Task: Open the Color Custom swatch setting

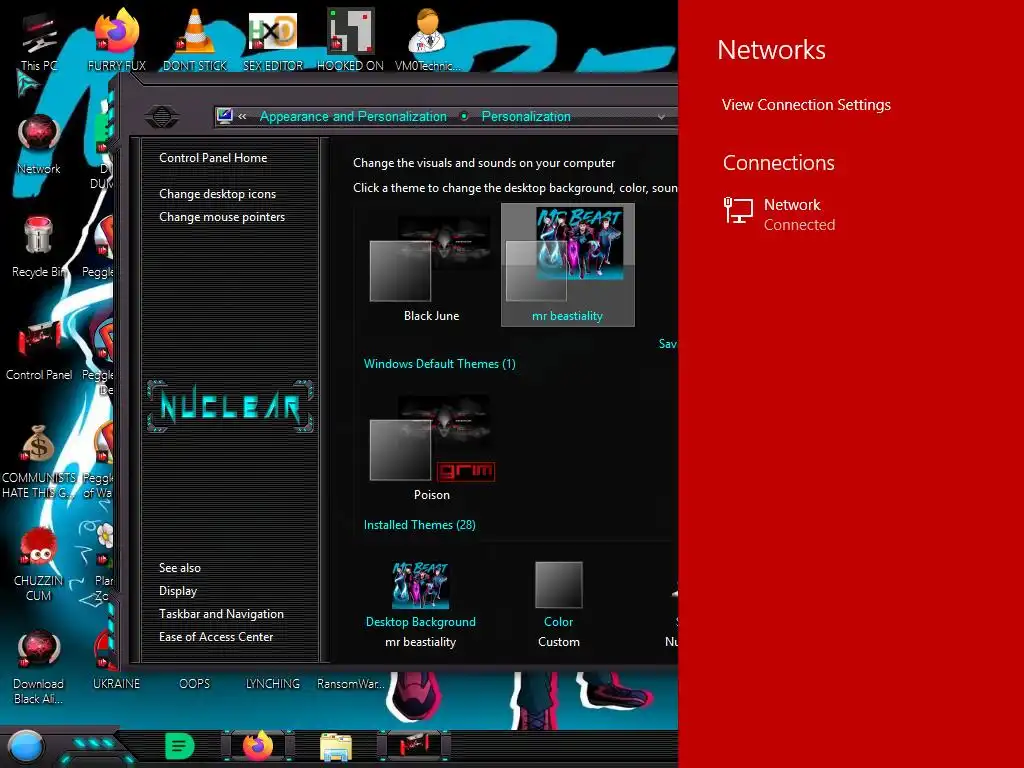Action: [x=558, y=604]
